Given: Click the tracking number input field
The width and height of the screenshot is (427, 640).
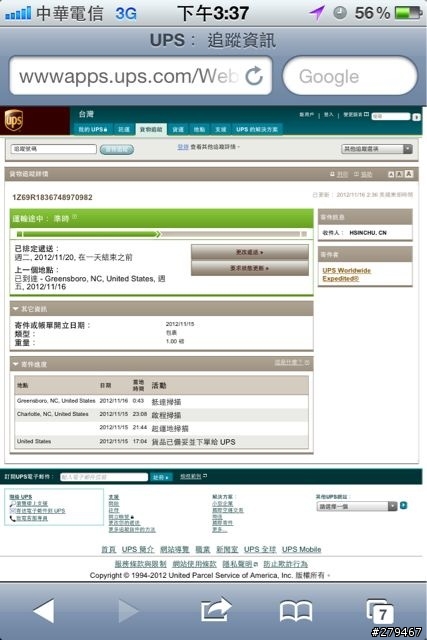Looking at the screenshot, I should tap(53, 149).
